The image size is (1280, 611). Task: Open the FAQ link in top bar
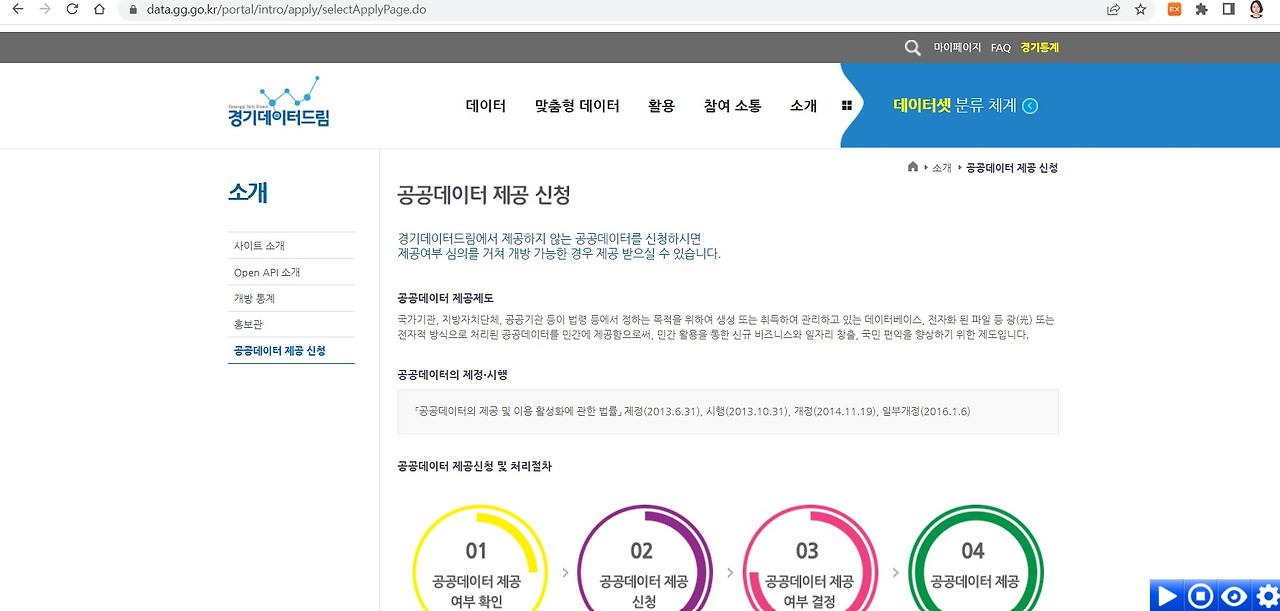click(1001, 48)
